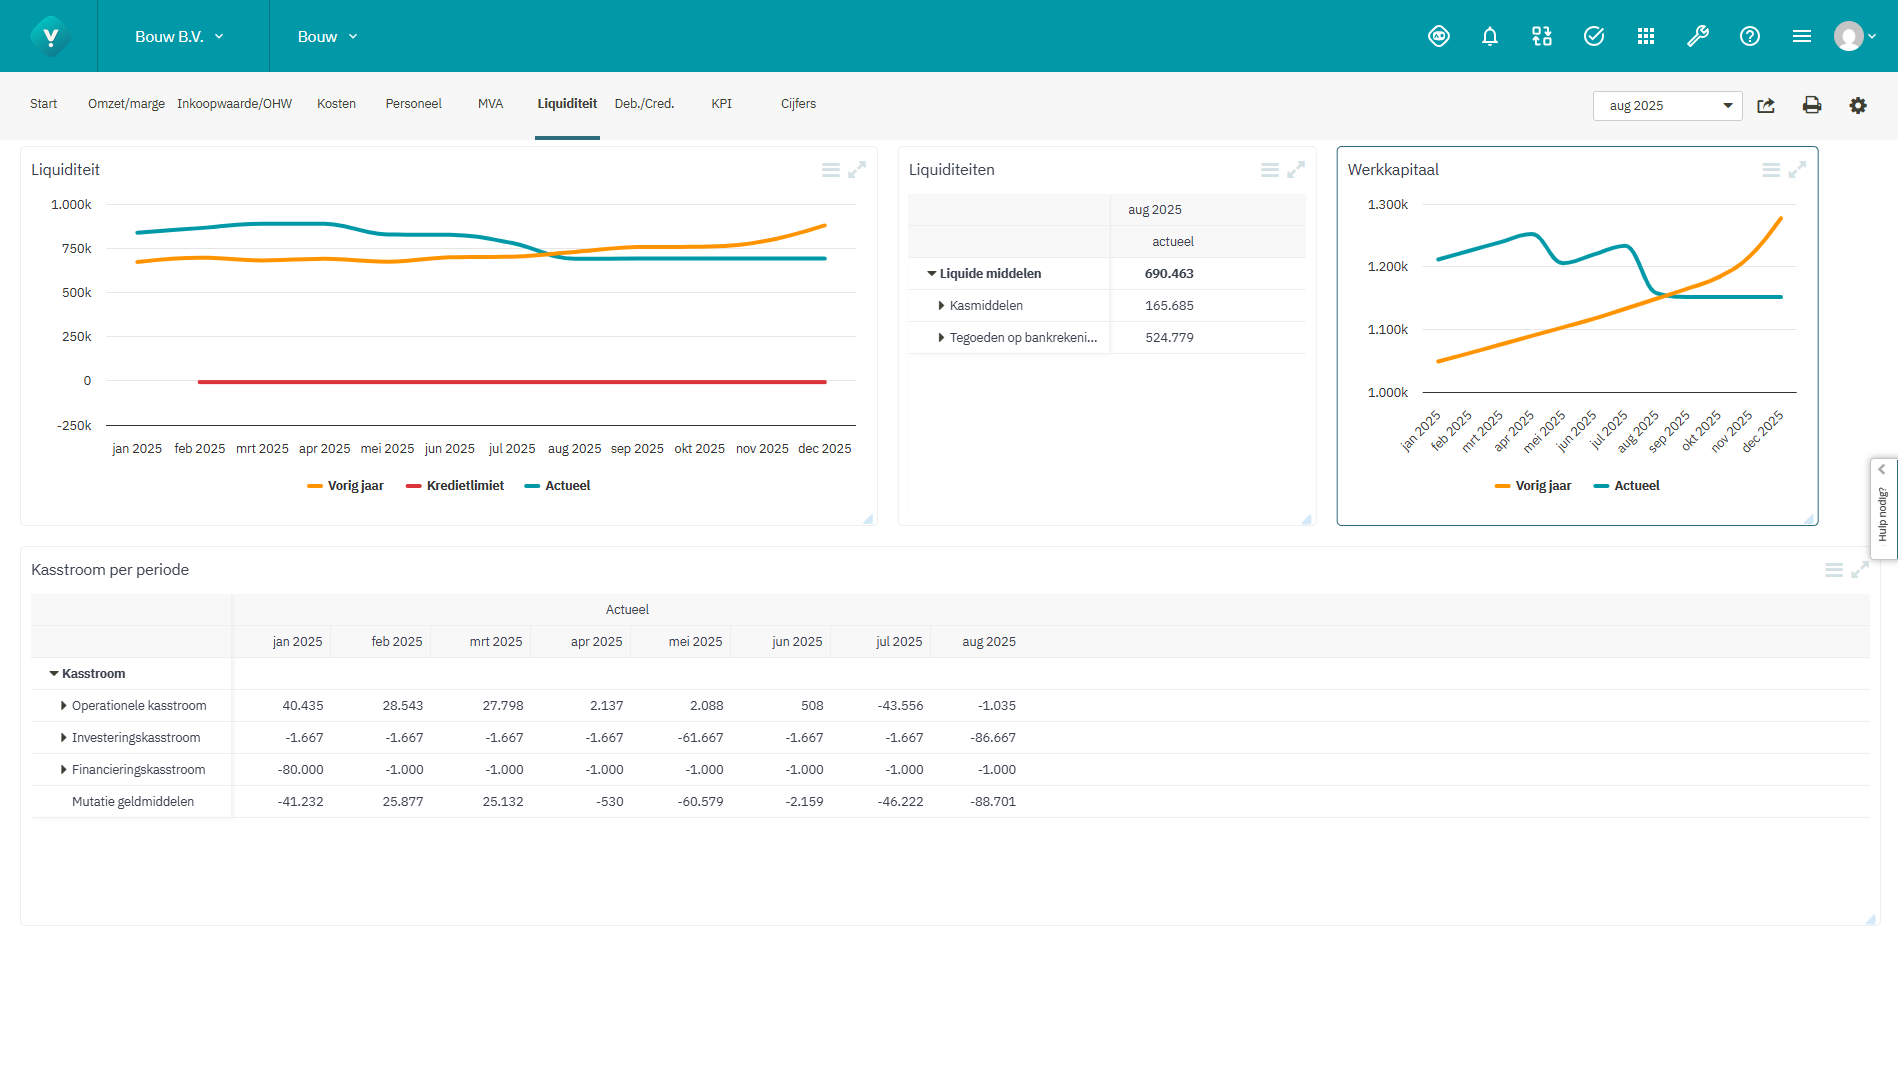
Task: Open the Liquiditeit chart options menu icon
Action: click(831, 169)
